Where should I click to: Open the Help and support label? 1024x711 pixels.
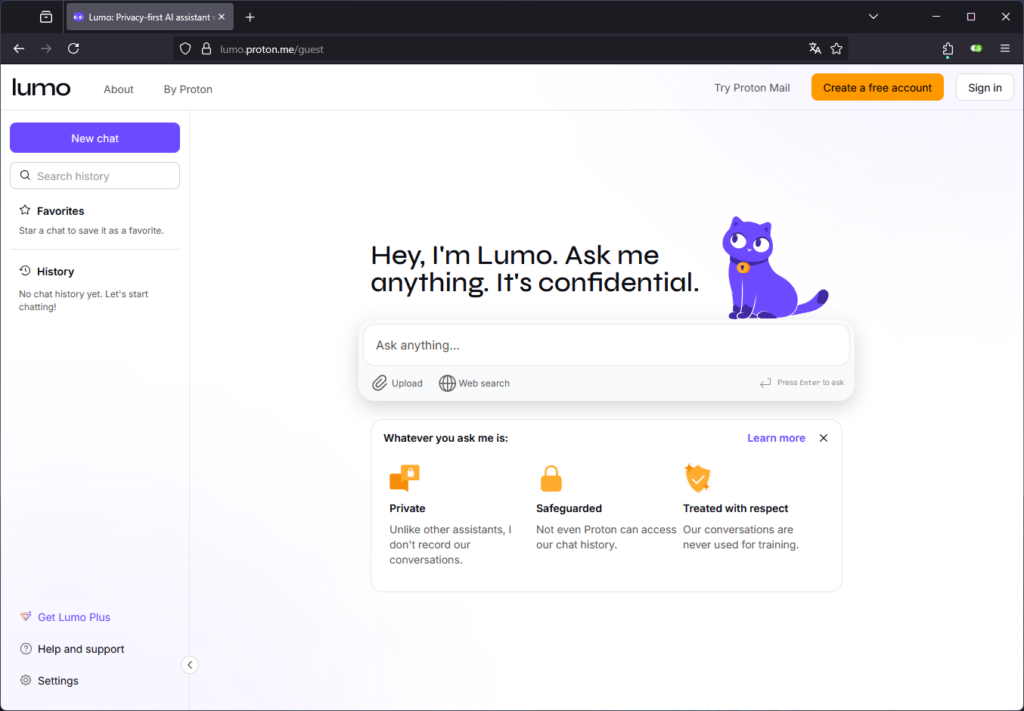(81, 649)
